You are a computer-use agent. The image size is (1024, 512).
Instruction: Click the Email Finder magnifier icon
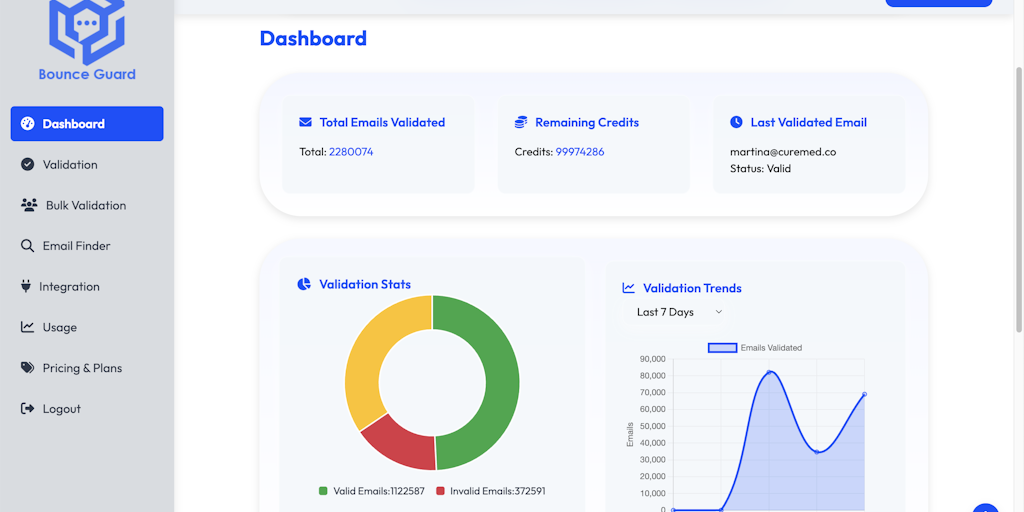(x=27, y=246)
